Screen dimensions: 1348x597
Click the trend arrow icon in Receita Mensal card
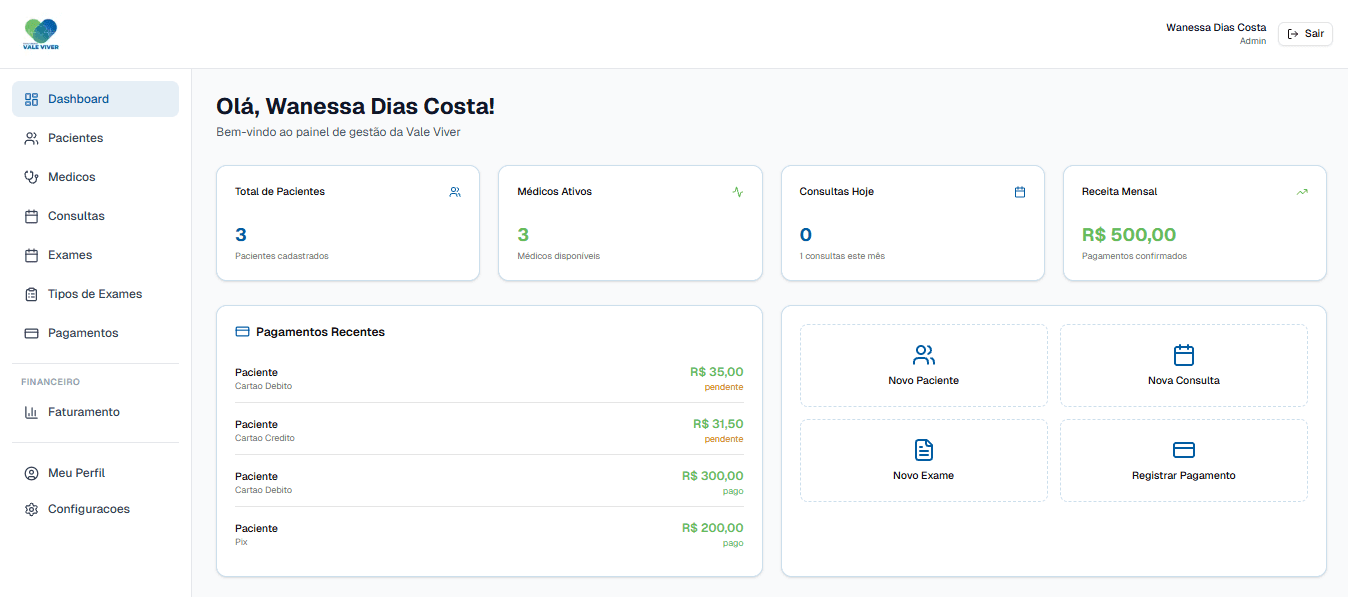coord(1302,192)
